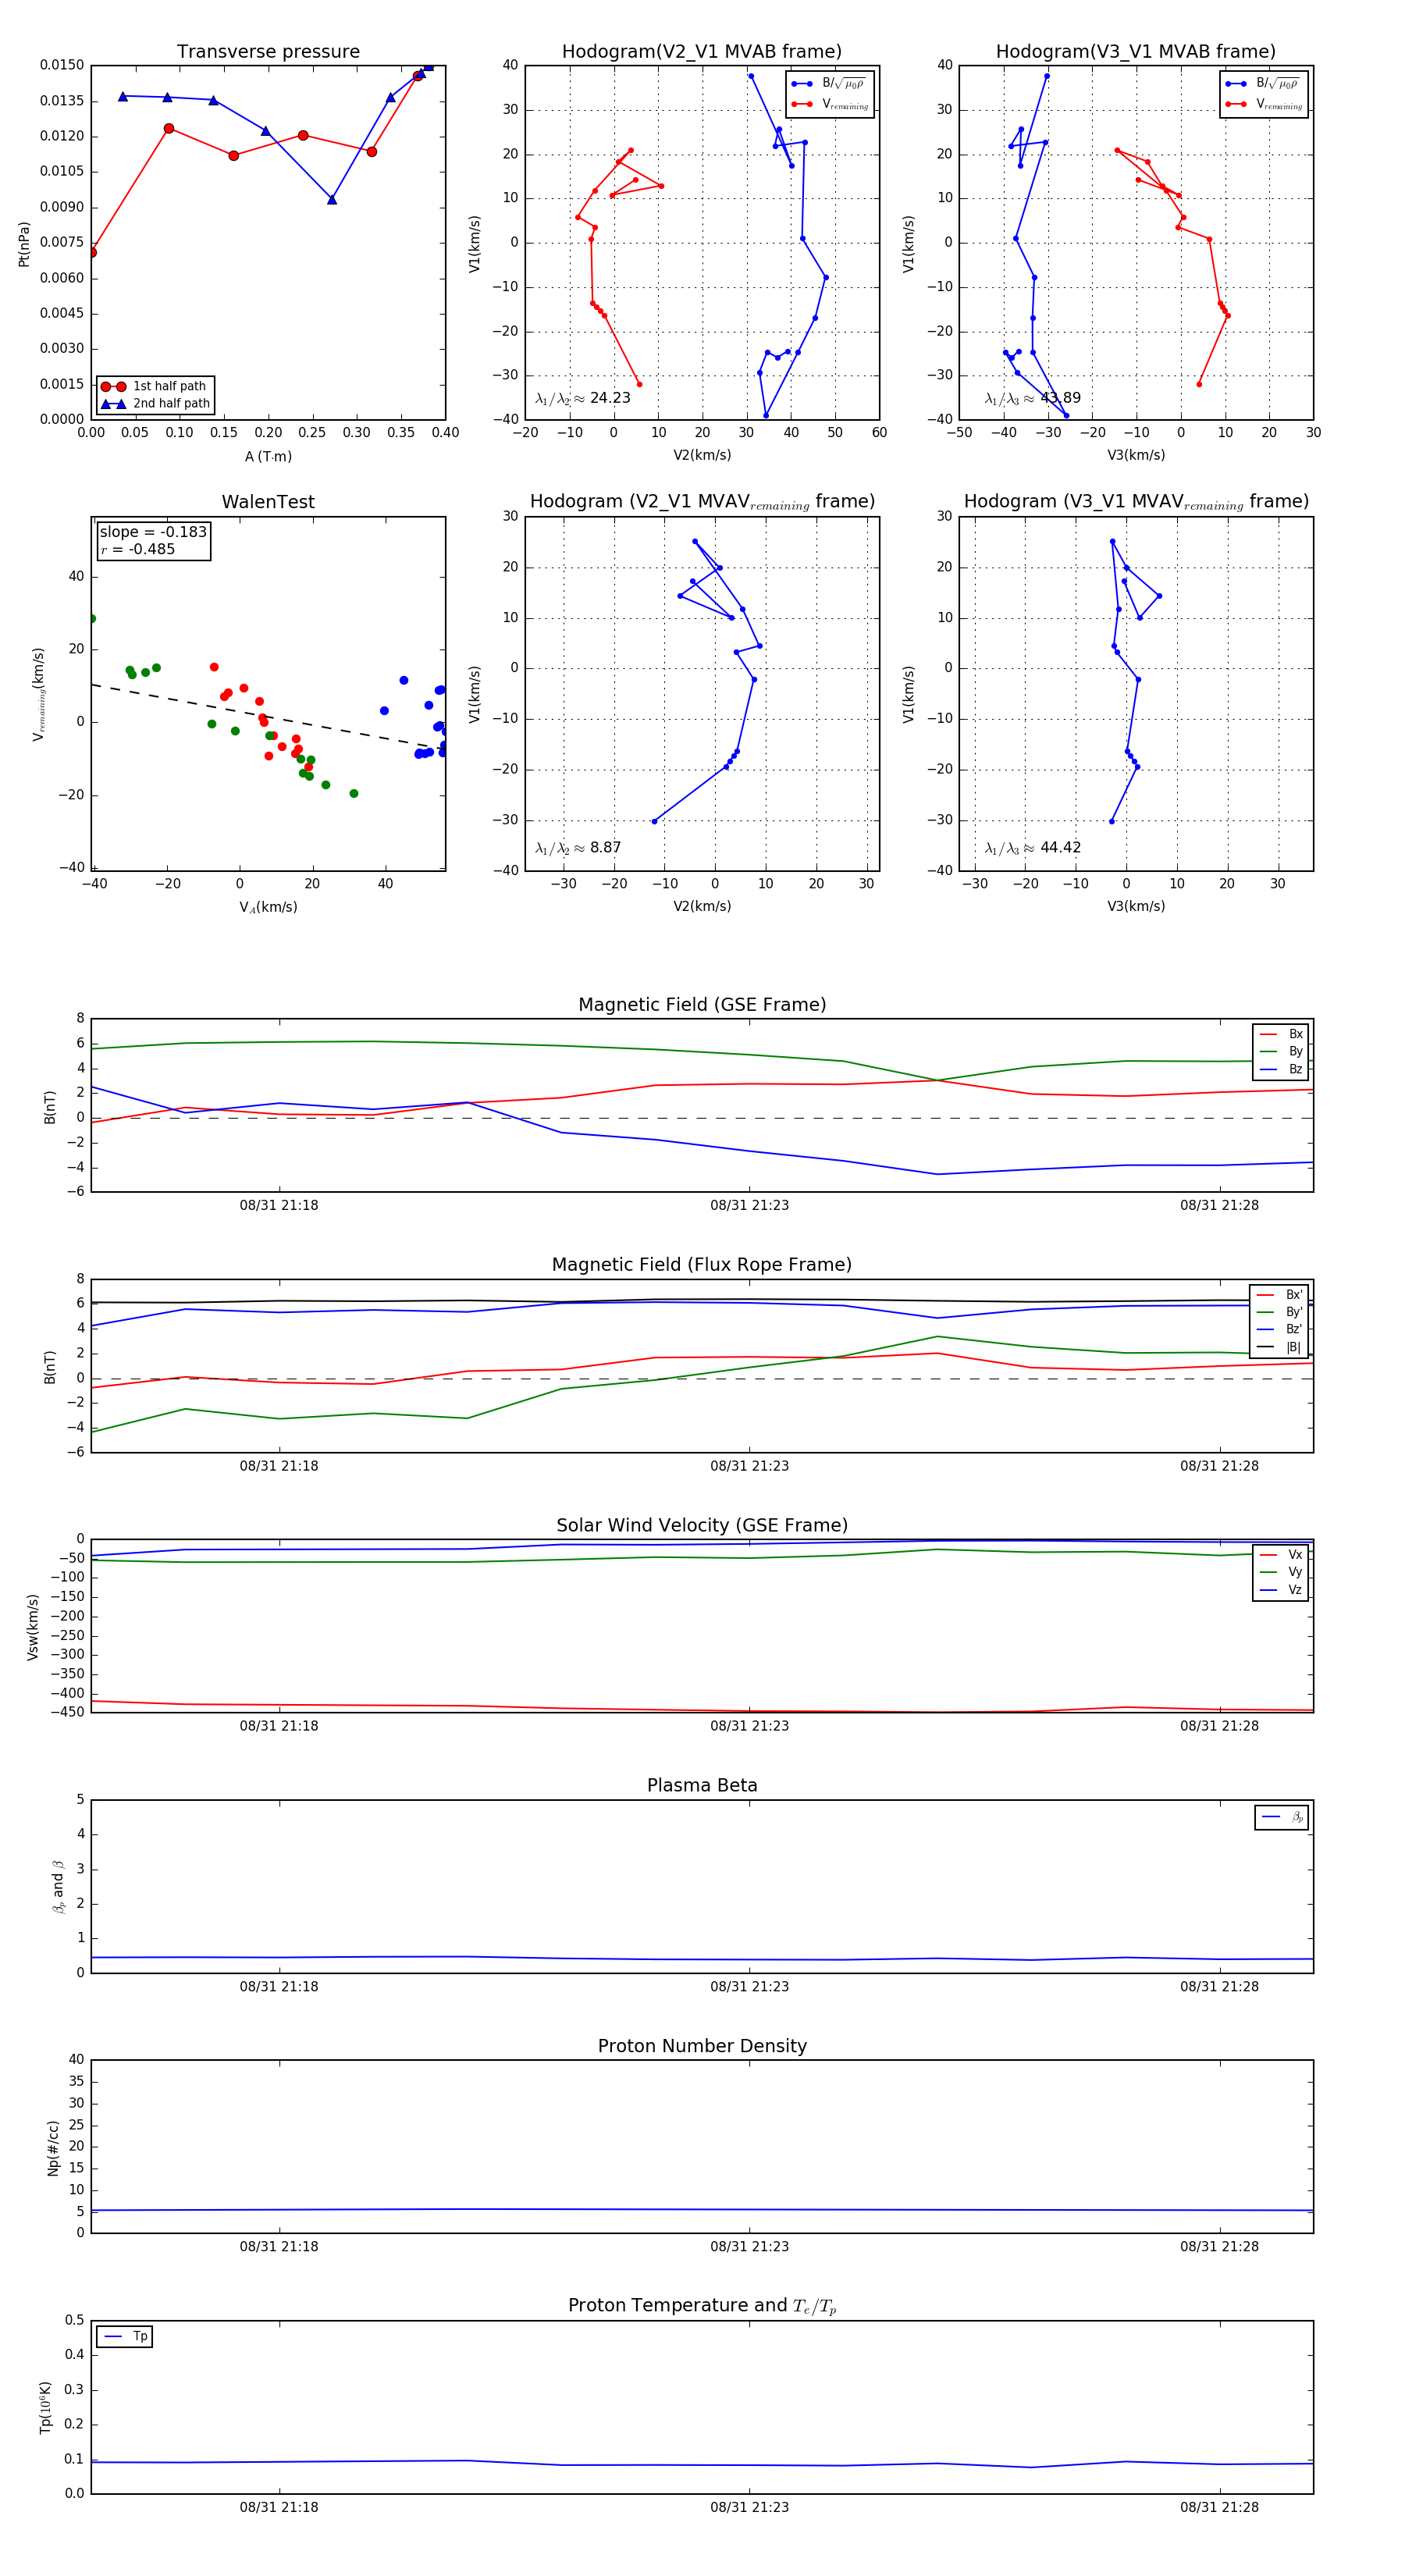
Task: Click the 'Magnetic Field (Flux Rope Frame)' title
Action: [702, 1265]
